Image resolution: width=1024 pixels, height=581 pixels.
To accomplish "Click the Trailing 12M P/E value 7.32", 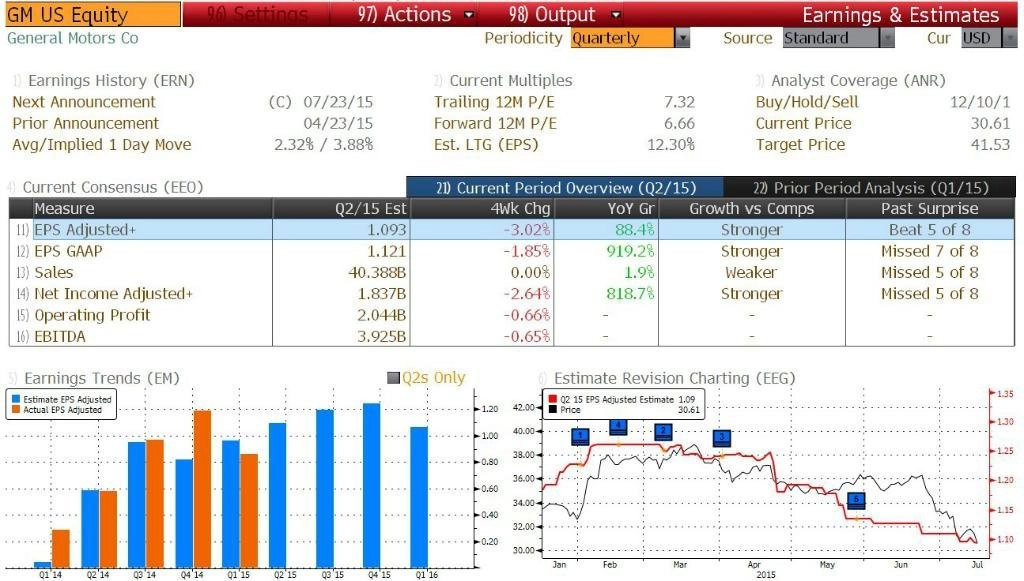I will tap(679, 102).
